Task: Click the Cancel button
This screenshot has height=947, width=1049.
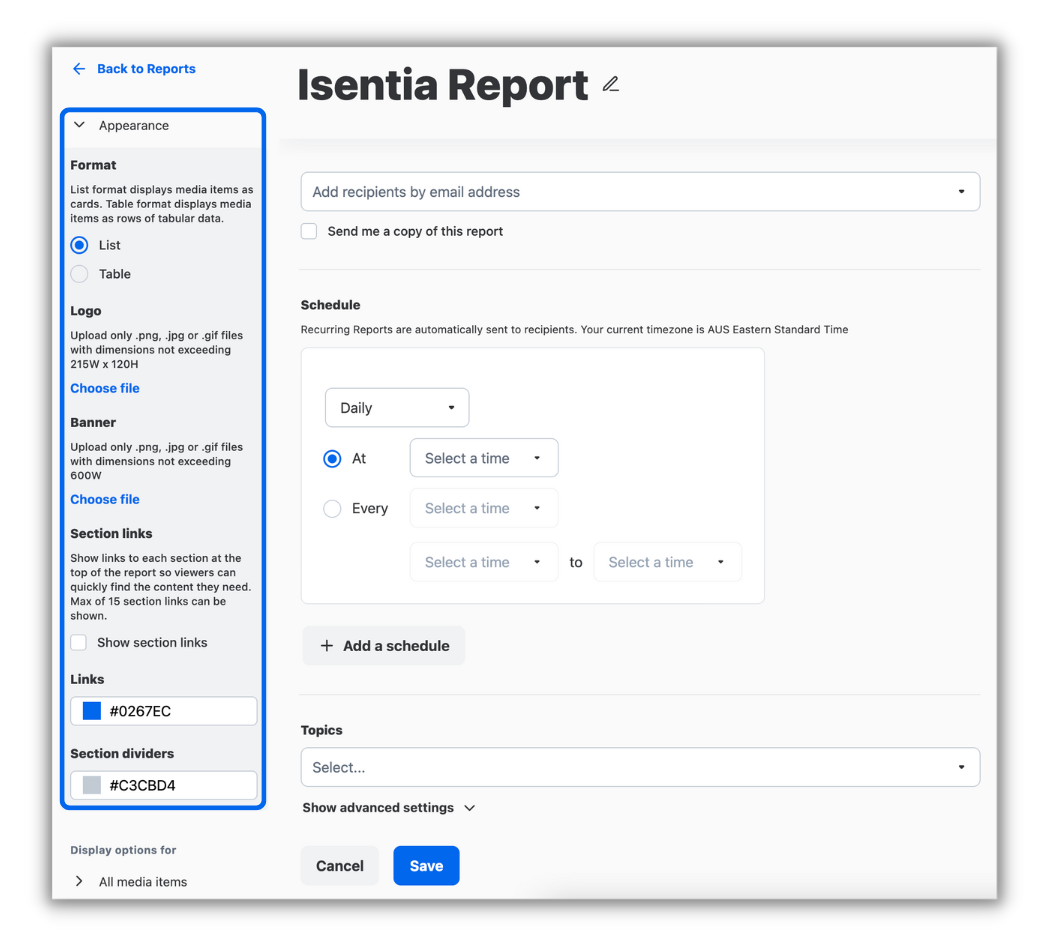Action: 340,865
